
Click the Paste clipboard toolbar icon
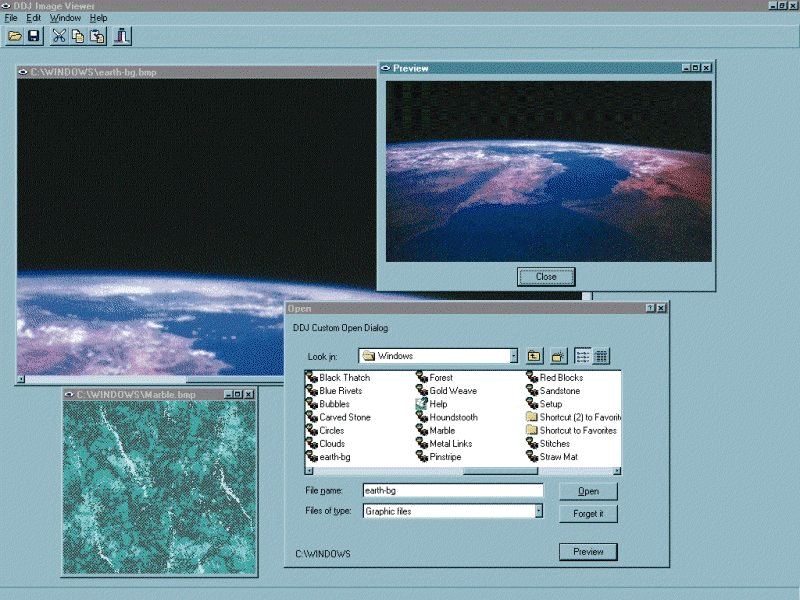tap(97, 36)
